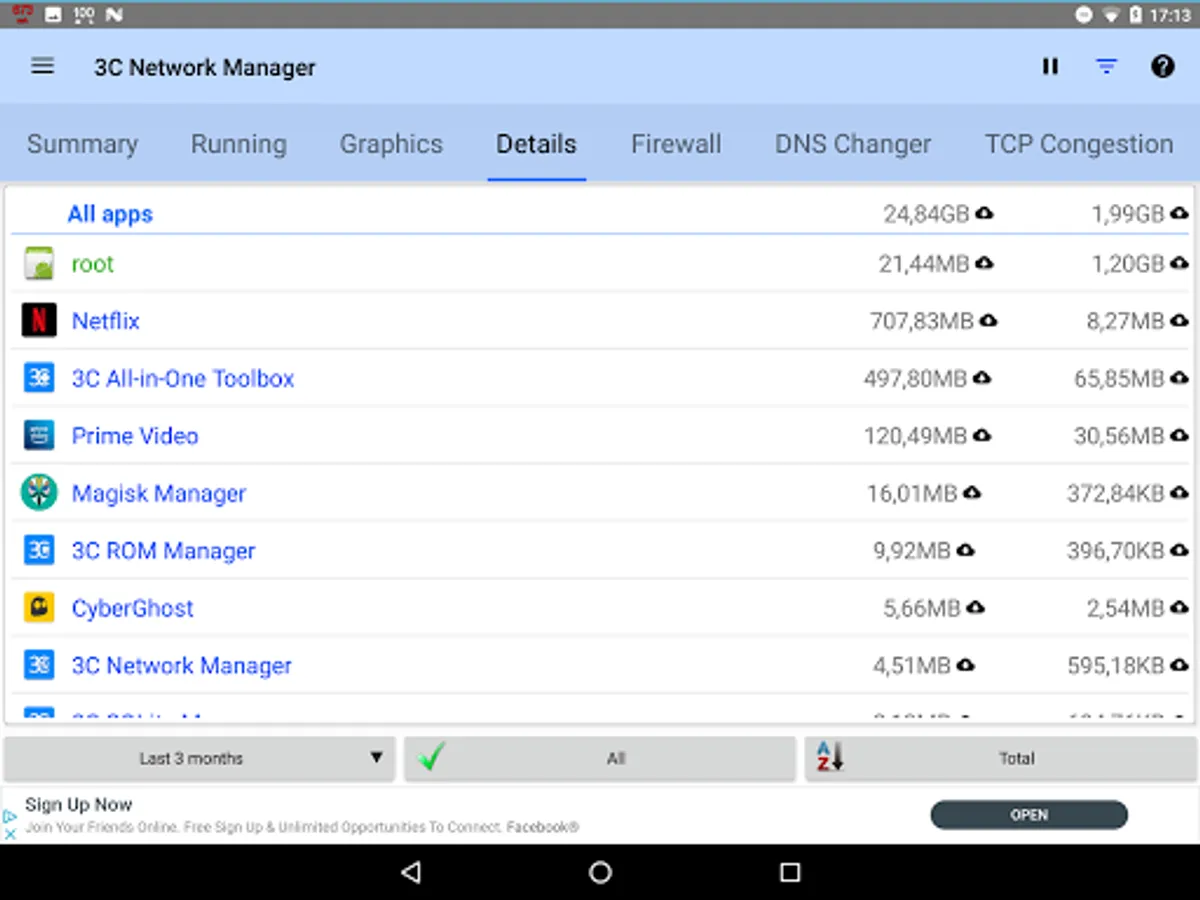
Task: Click the cloud icon next to 372,84KB
Action: [1180, 493]
